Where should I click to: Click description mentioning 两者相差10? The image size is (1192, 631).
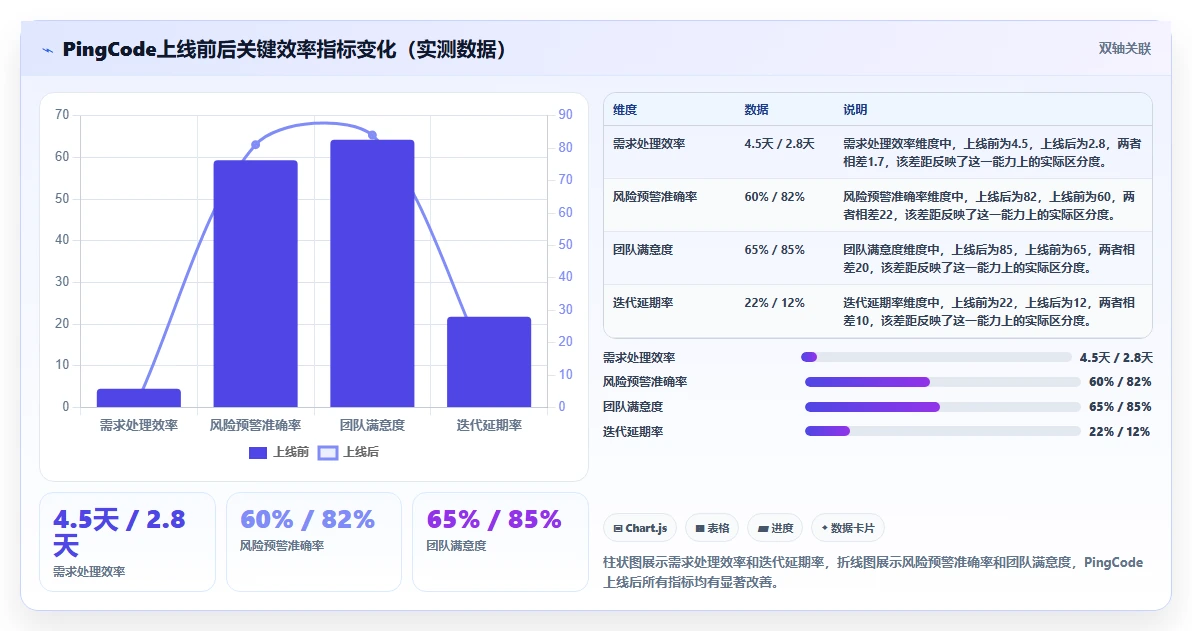tap(989, 312)
